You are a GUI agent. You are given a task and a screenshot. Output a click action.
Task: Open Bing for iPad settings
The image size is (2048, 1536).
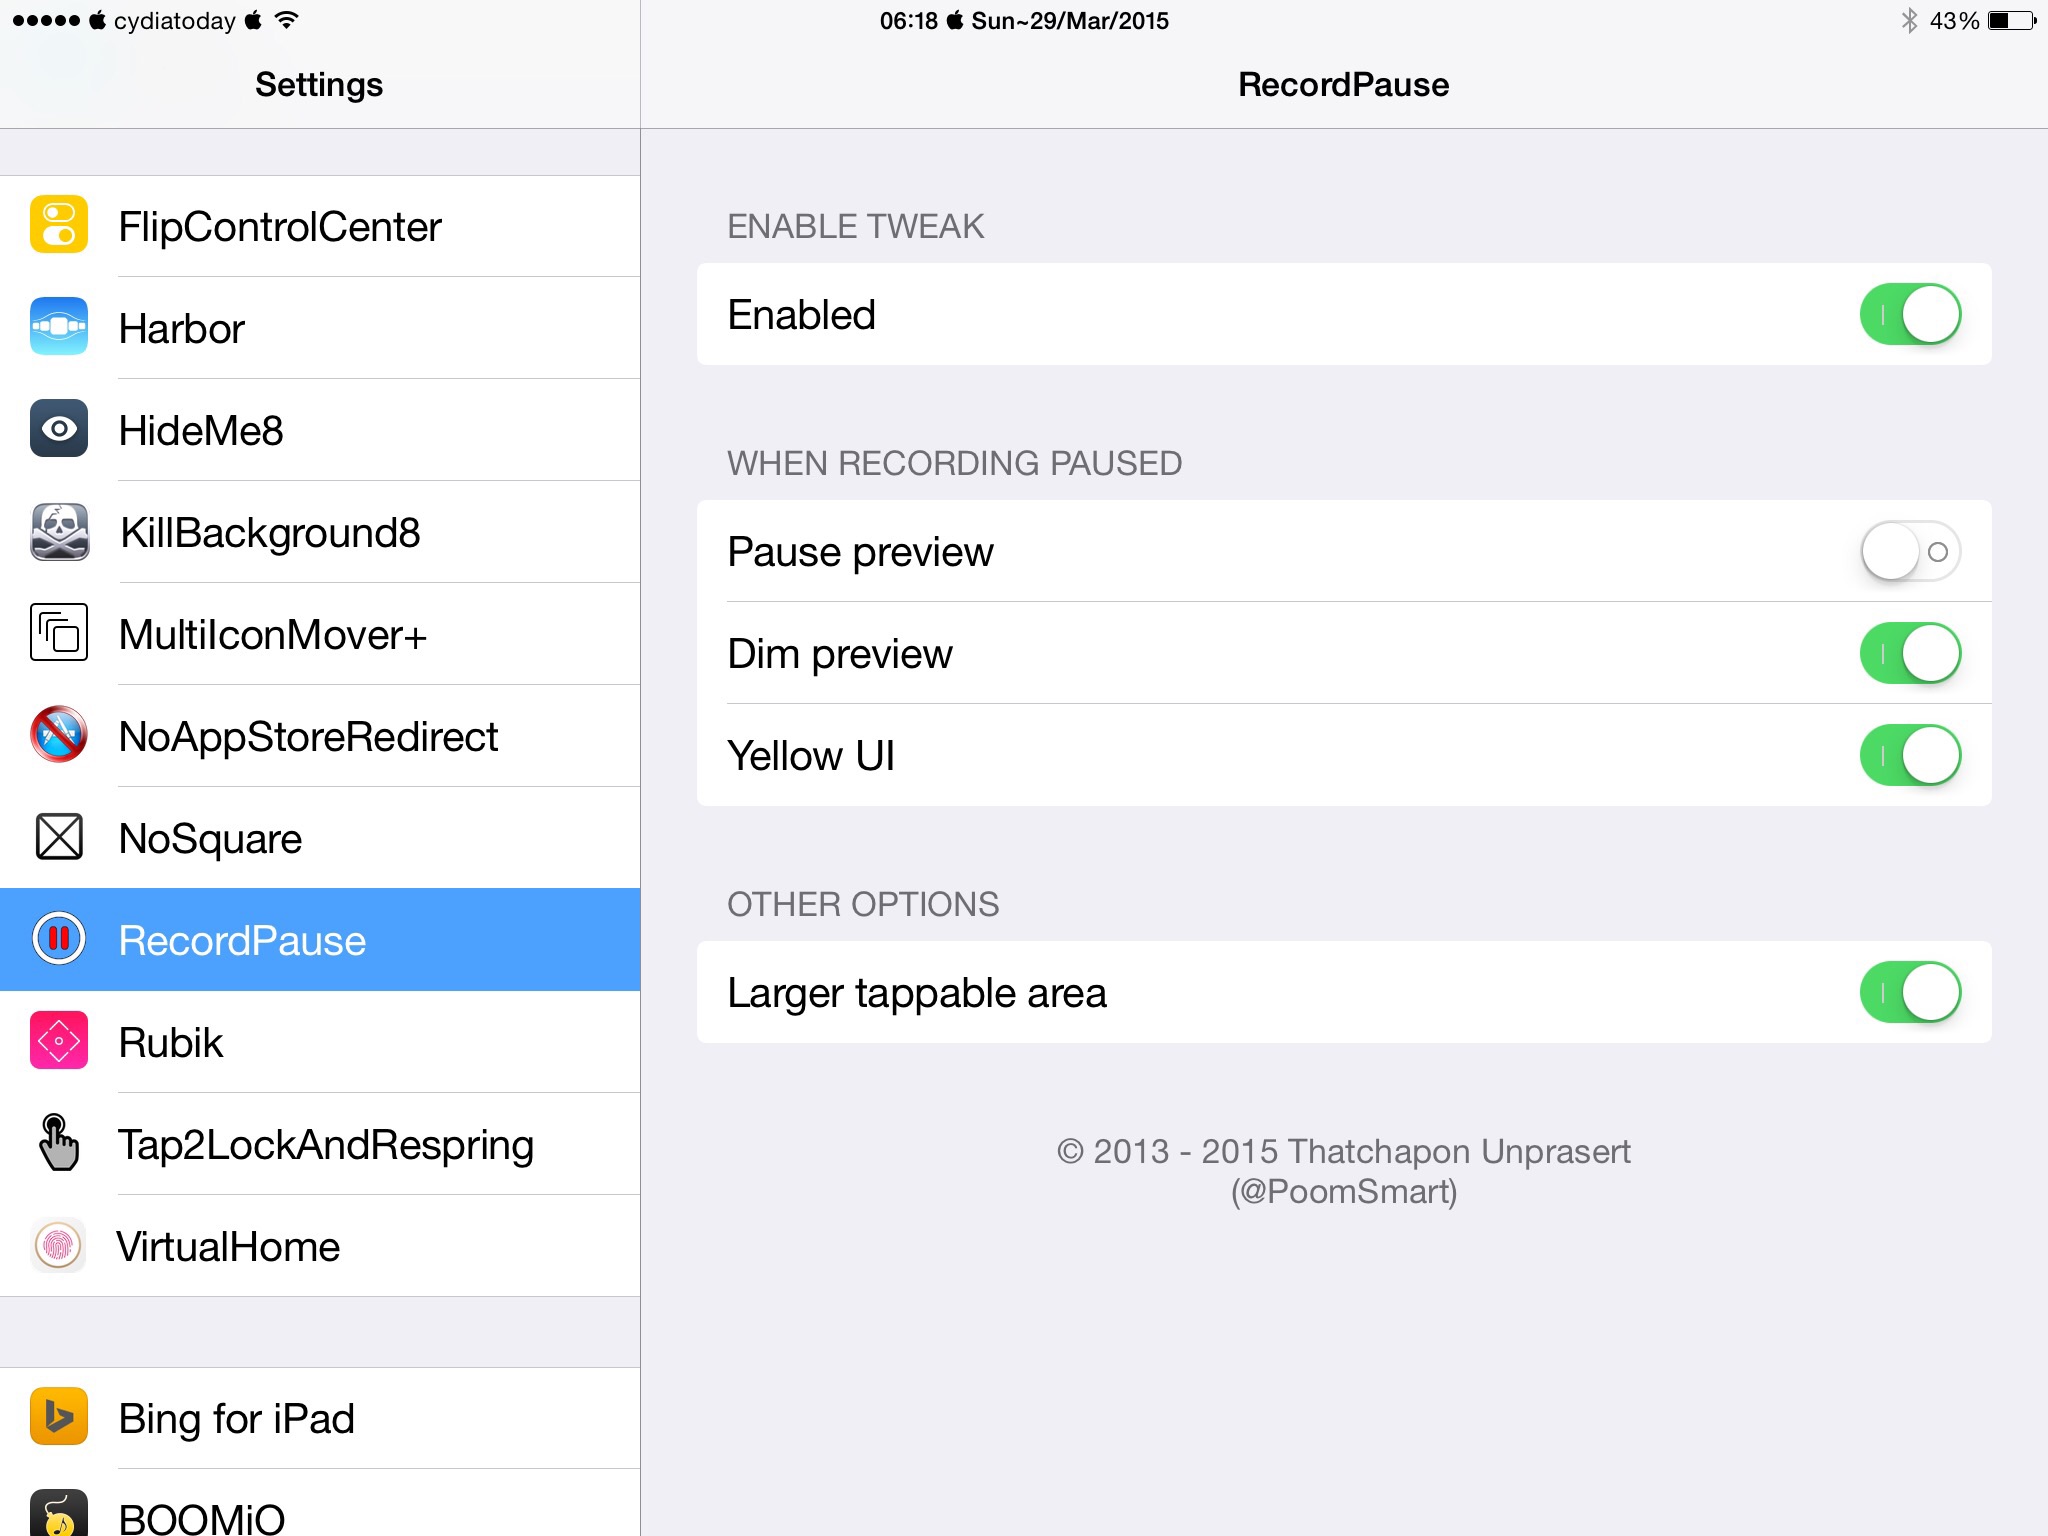tap(320, 1418)
